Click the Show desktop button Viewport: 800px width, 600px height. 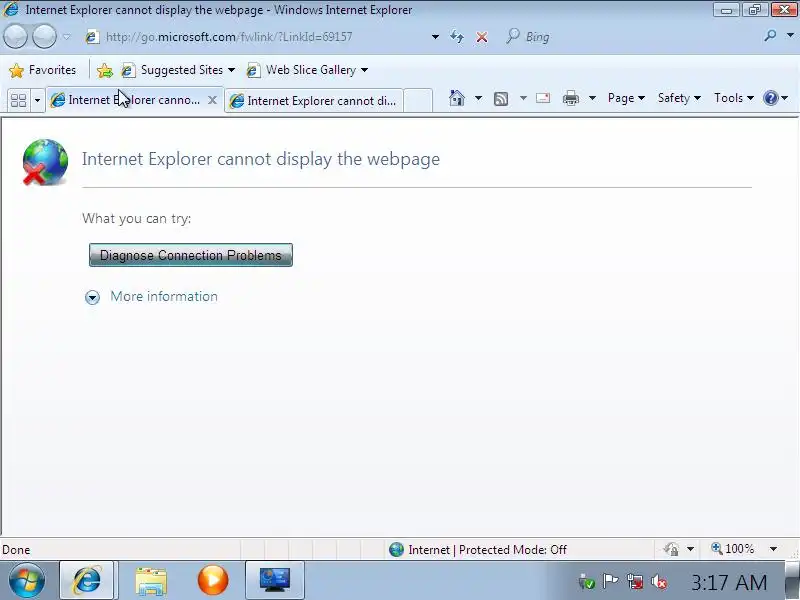click(x=793, y=580)
